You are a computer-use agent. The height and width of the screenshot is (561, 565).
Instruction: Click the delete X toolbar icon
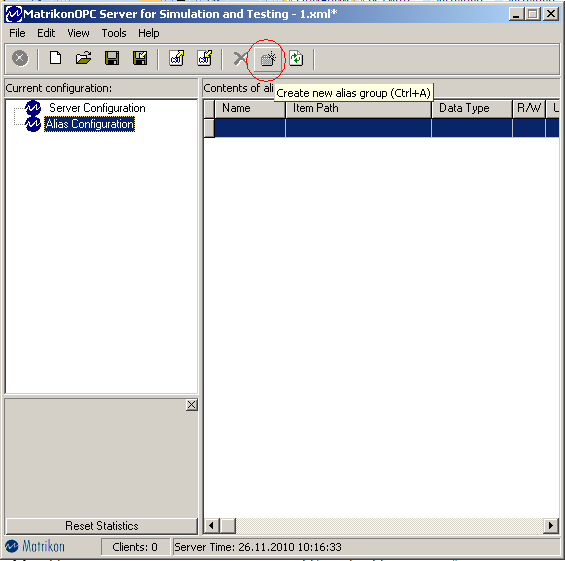pyautogui.click(x=240, y=58)
